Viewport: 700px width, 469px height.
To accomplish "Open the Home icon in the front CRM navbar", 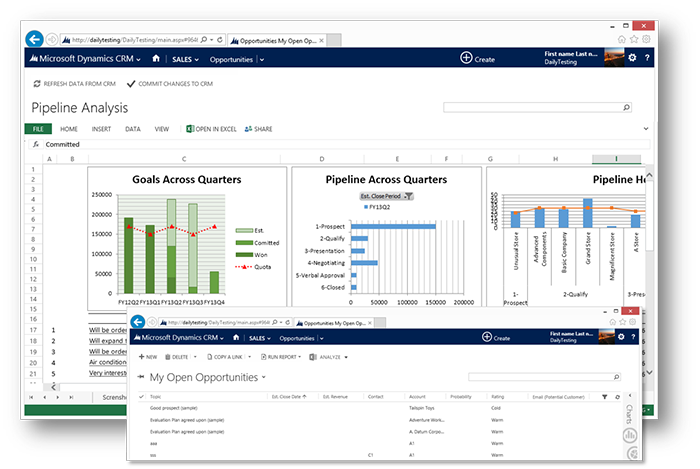I will click(x=236, y=337).
